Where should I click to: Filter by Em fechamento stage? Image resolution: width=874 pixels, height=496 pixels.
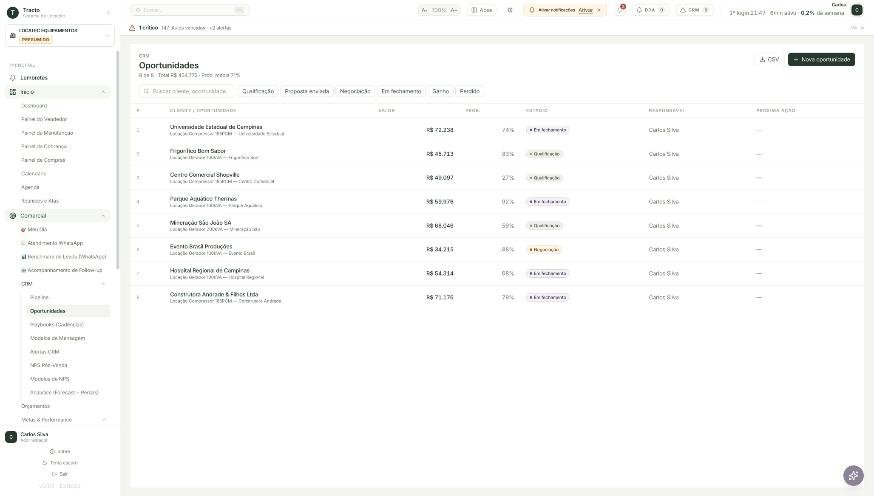pos(401,91)
